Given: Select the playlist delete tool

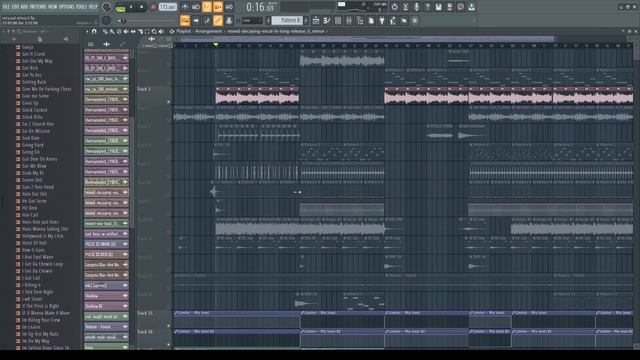Looking at the screenshot, I should point(119,31).
